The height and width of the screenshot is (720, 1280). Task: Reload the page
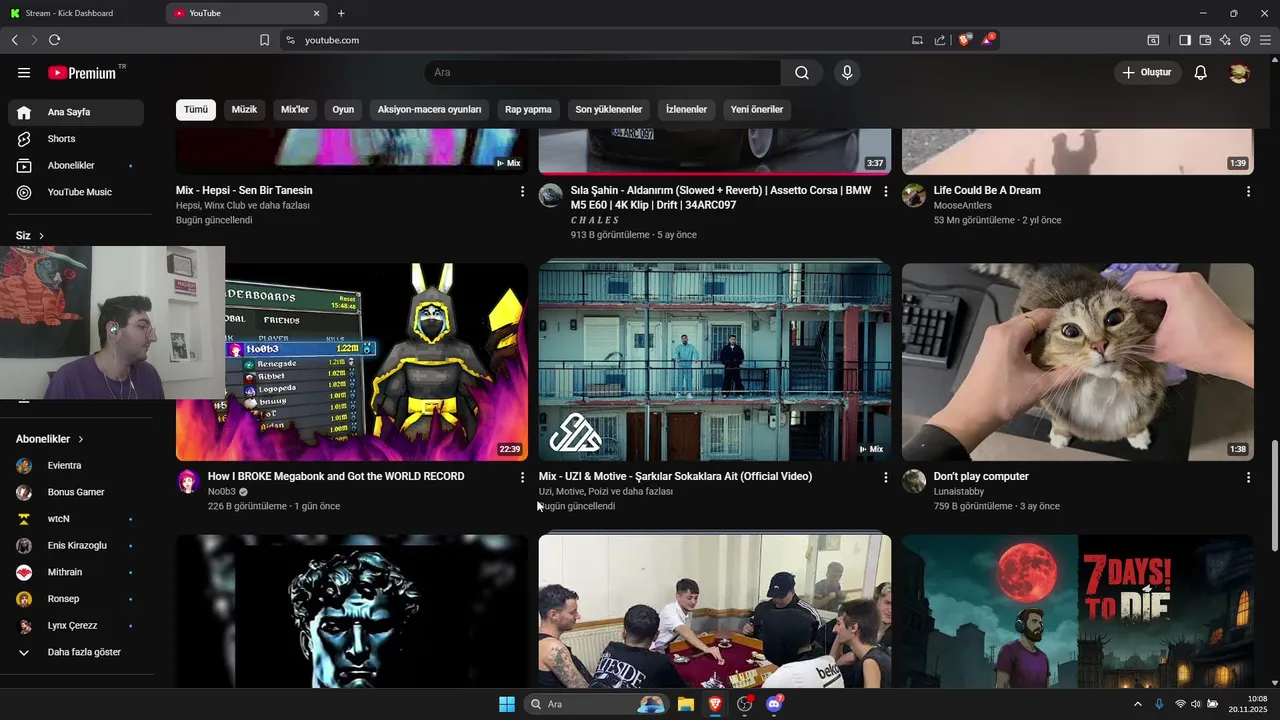[54, 40]
